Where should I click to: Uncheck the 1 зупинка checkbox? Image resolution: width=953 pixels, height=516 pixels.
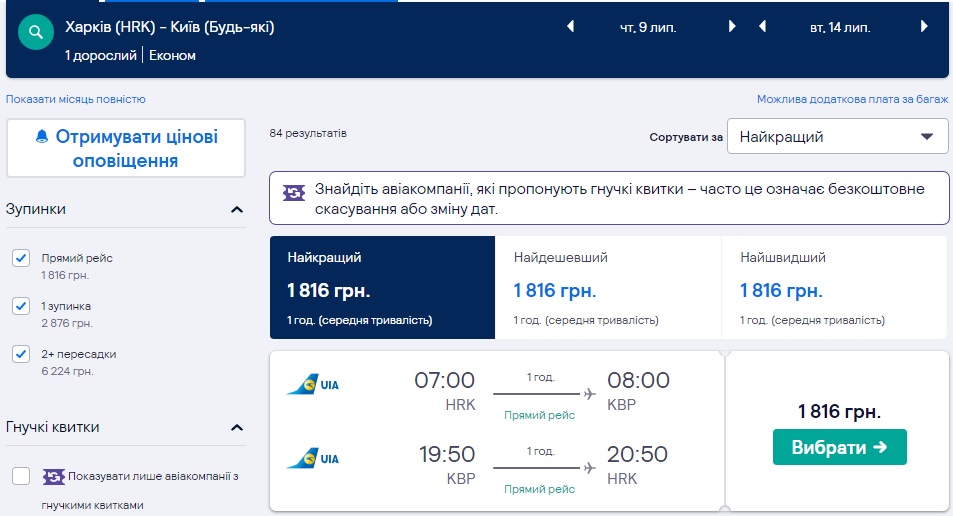[x=21, y=306]
